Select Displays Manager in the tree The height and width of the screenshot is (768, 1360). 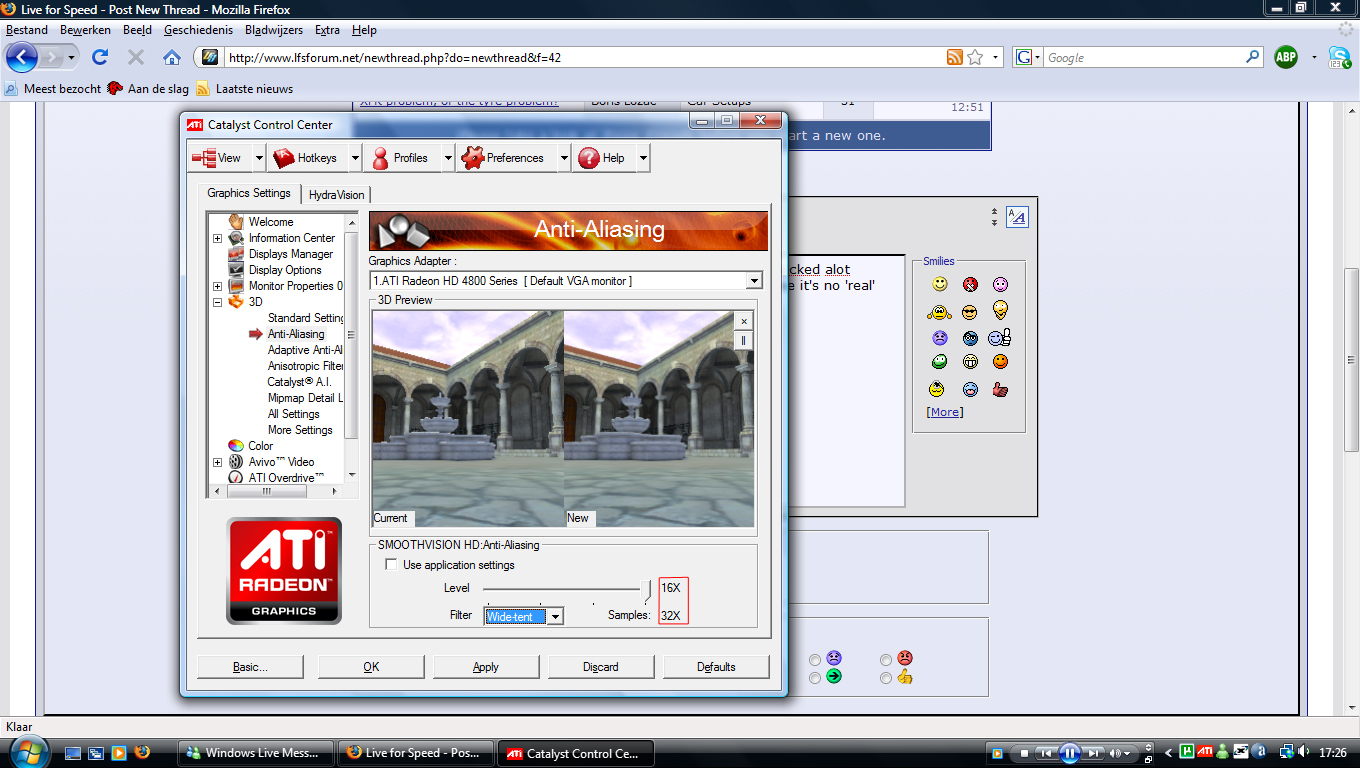tap(291, 254)
